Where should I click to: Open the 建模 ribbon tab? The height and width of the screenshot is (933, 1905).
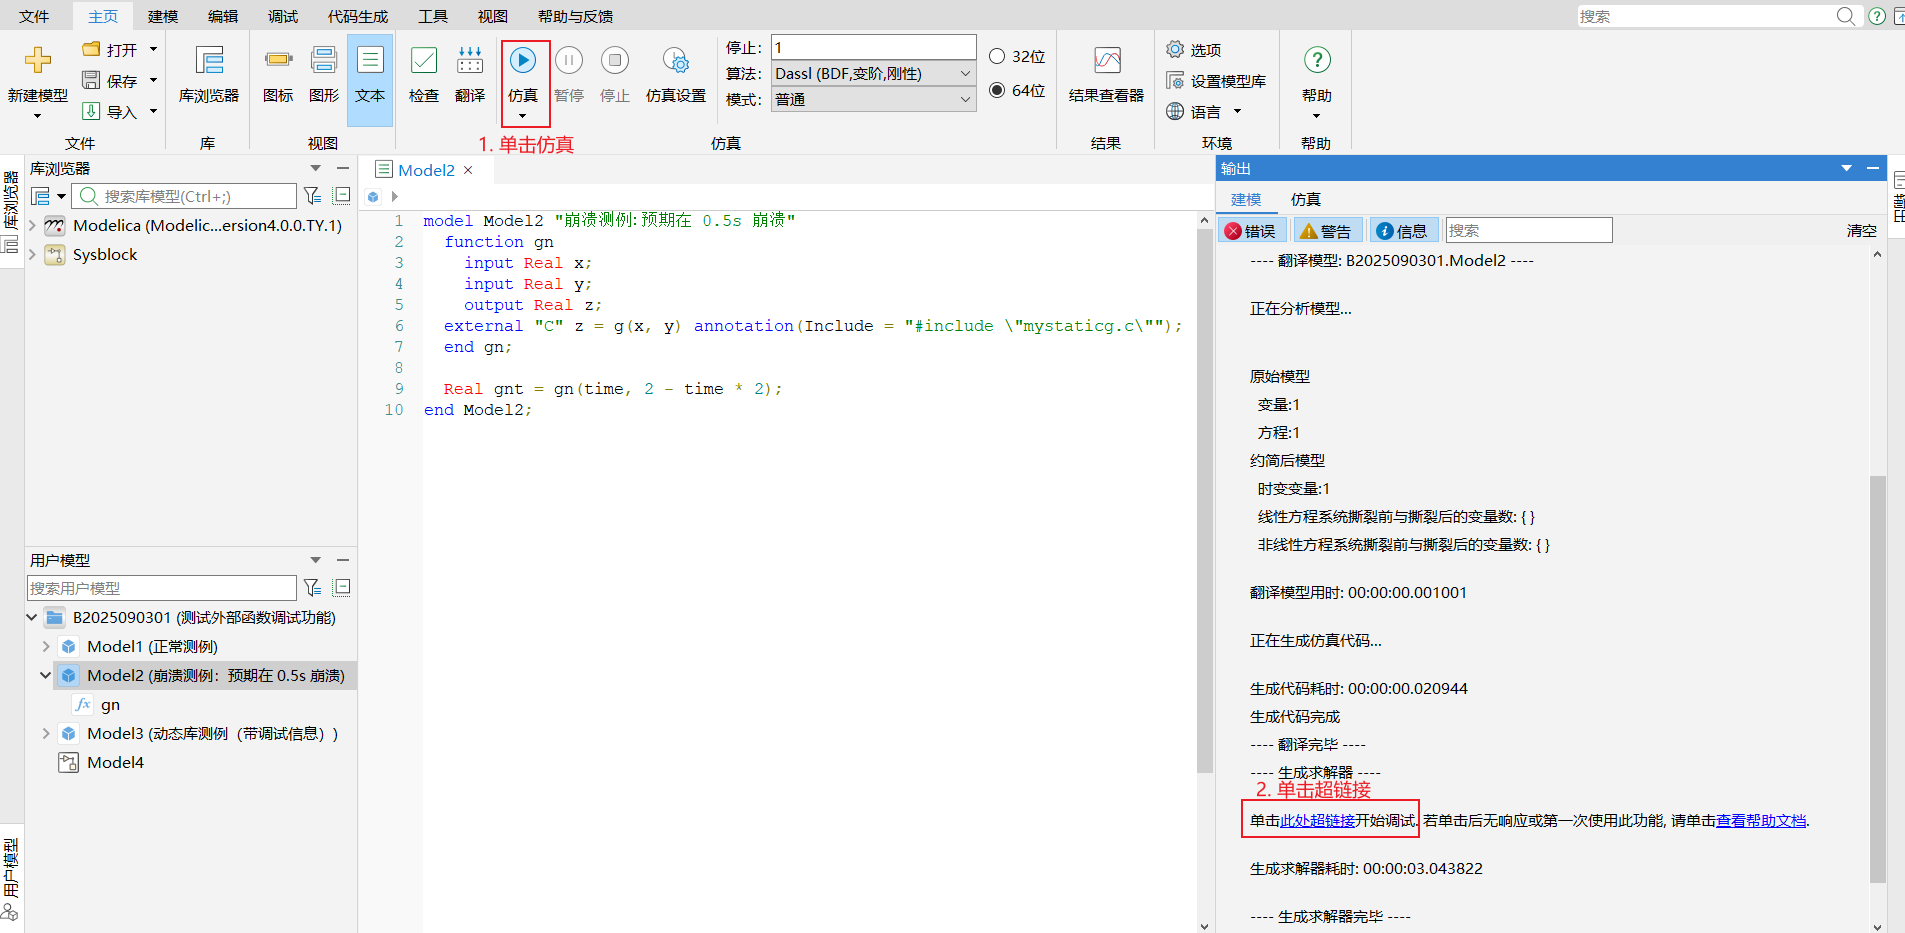click(x=163, y=16)
